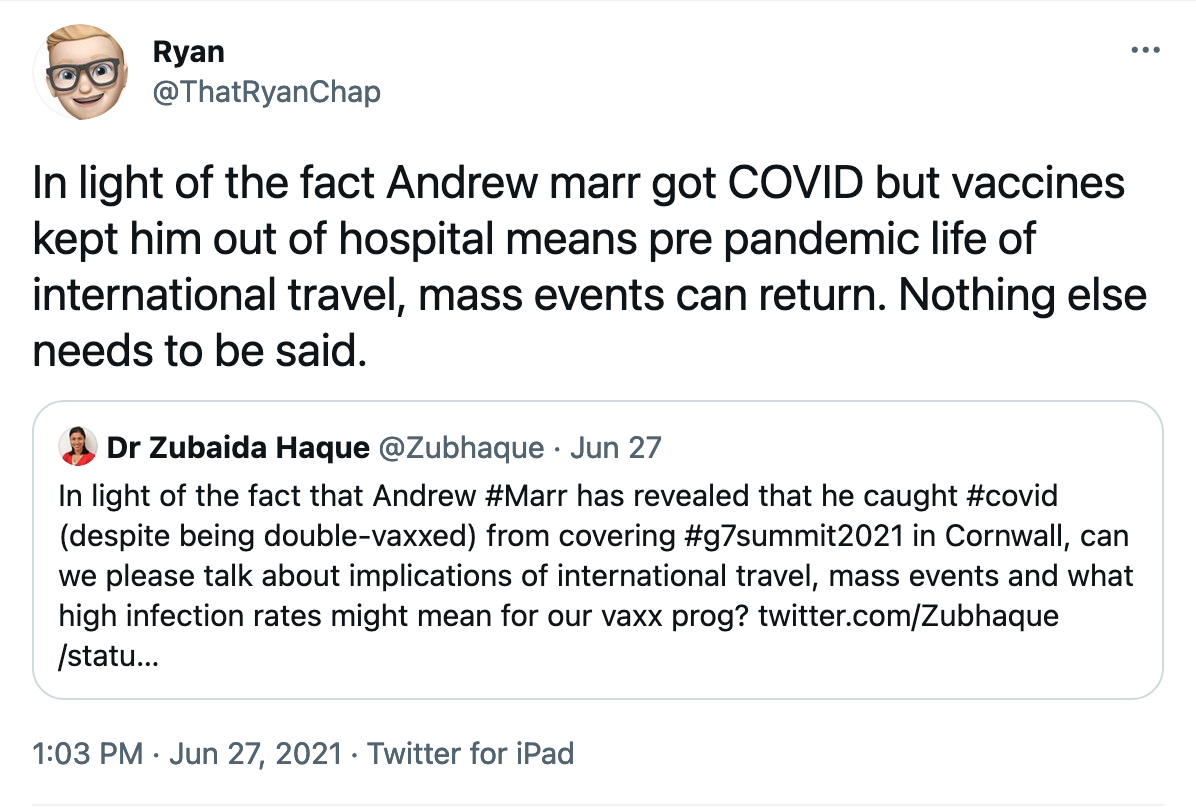
Task: Open Ryan's profile via display name
Action: (x=188, y=52)
